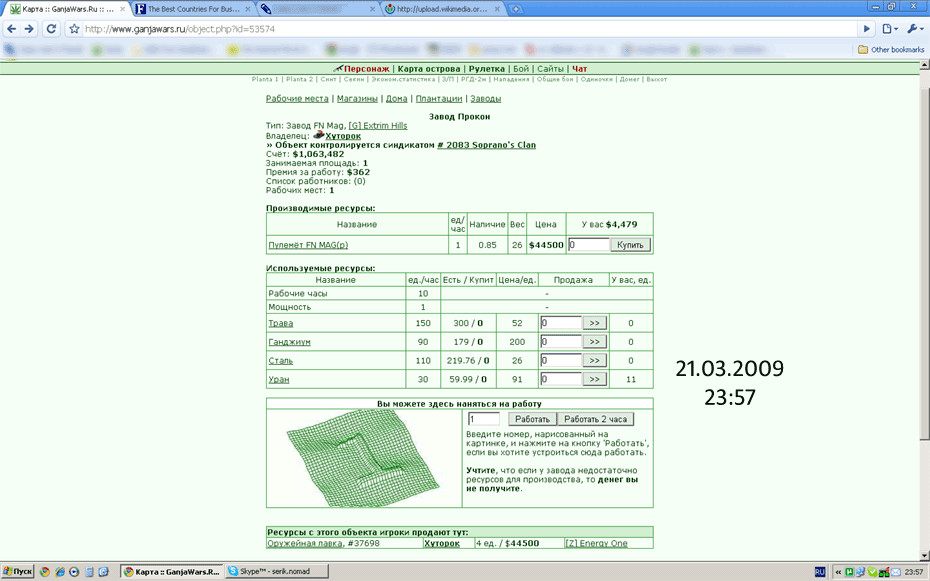This screenshot has width=930, height=581.
Task: Close the Карта :: GanjaWars.Ru tab
Action: pos(123,9)
